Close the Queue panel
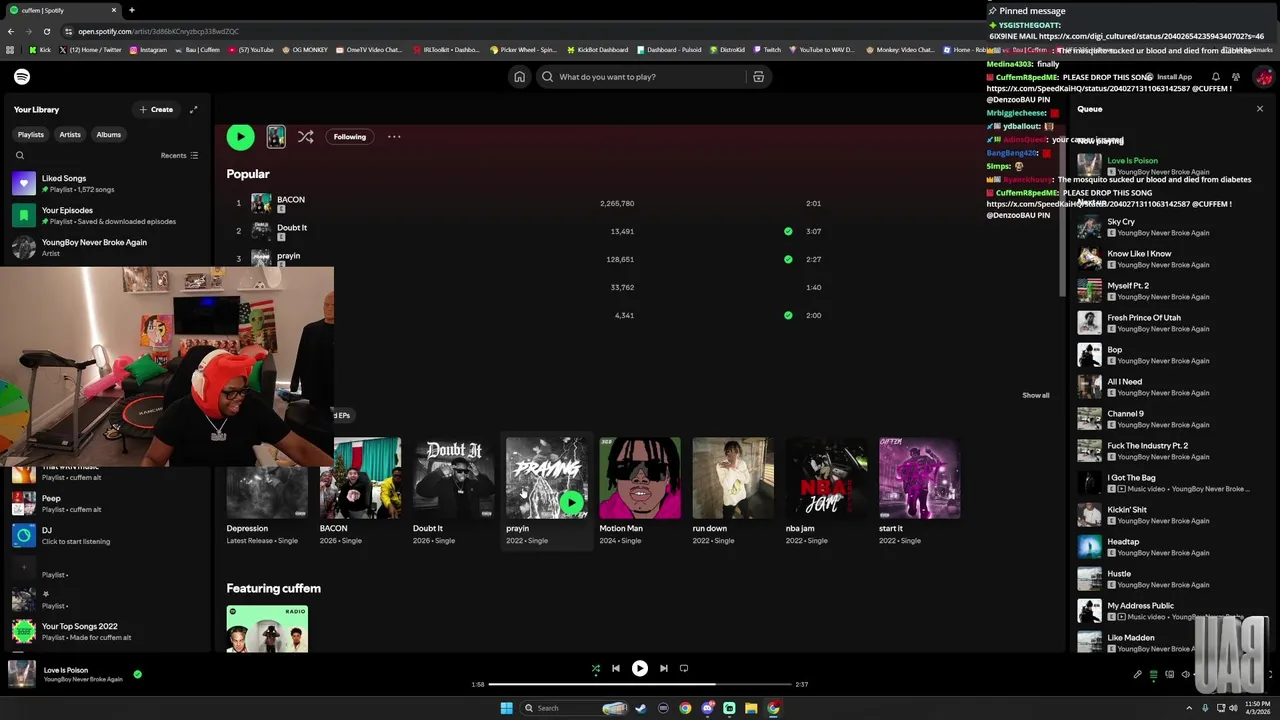Viewport: 1280px width, 720px height. coord(1260,109)
